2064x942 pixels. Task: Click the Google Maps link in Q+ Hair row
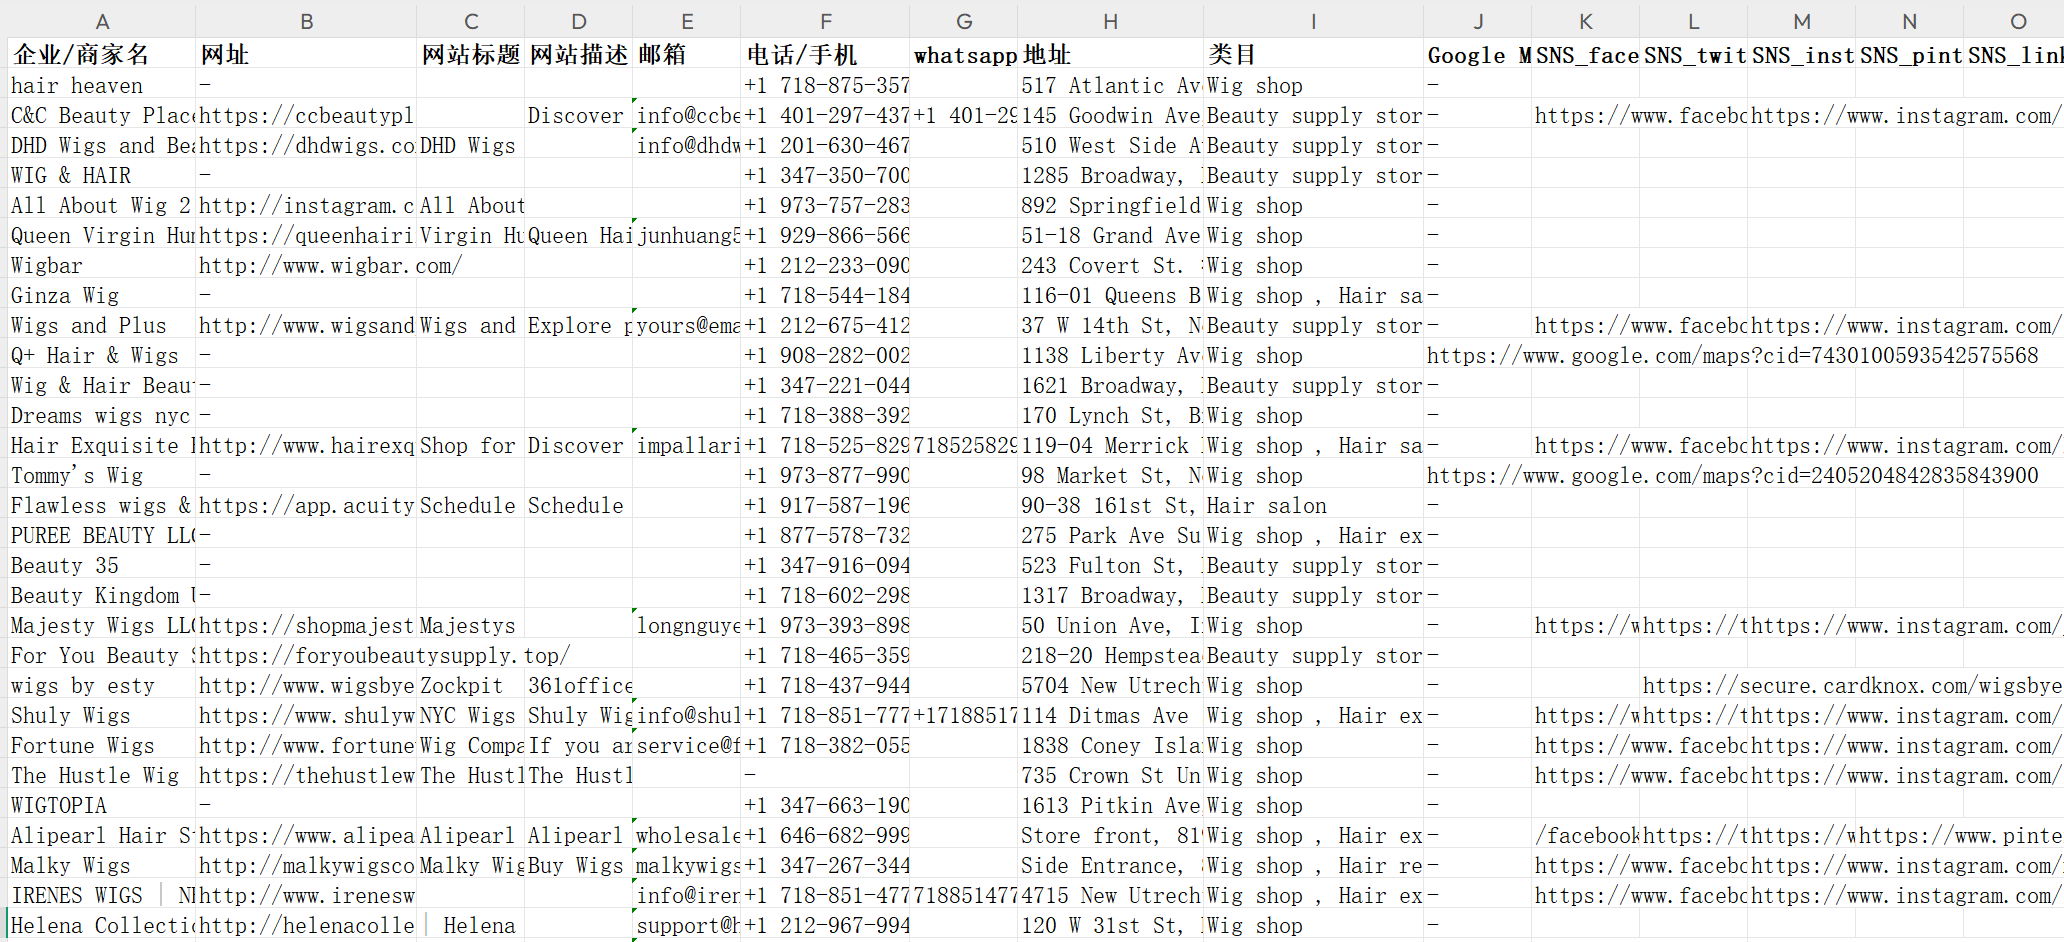coord(1478,355)
